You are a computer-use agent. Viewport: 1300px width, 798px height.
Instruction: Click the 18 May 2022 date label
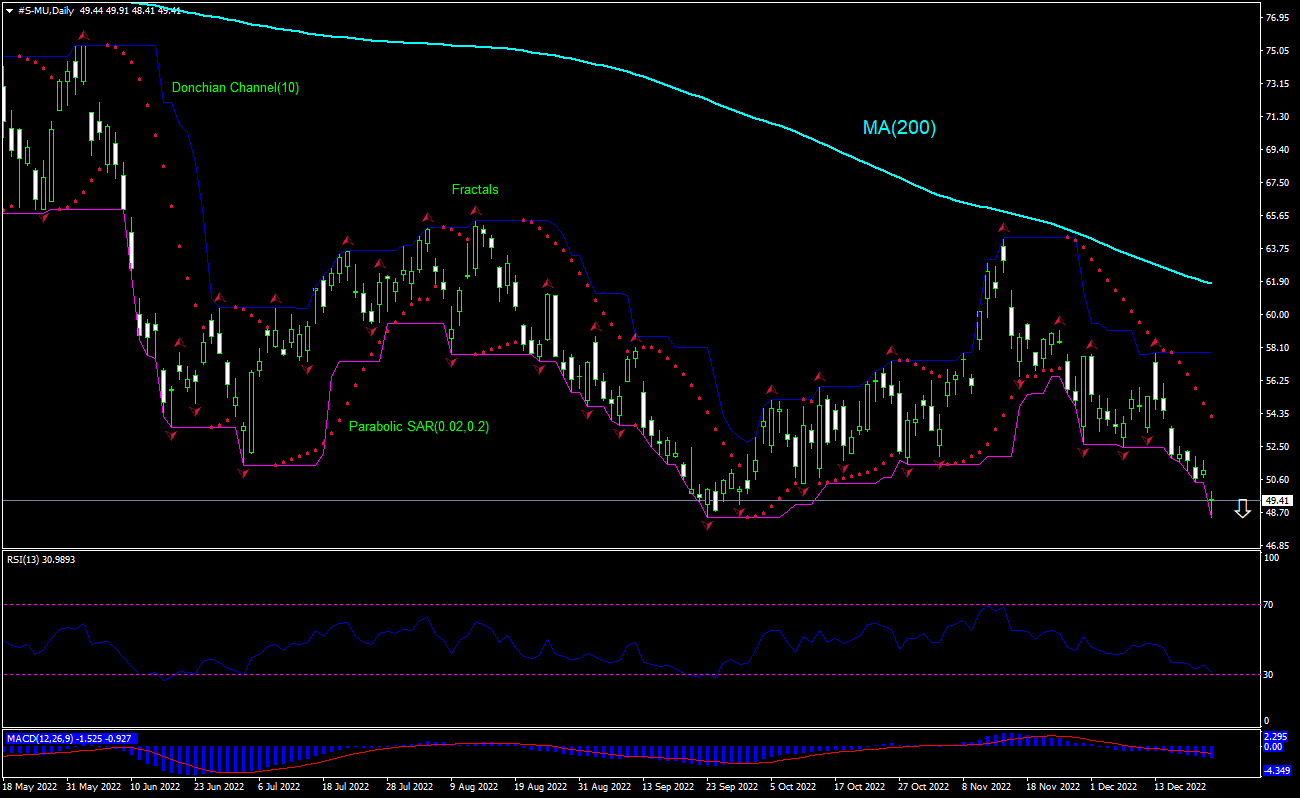29,787
